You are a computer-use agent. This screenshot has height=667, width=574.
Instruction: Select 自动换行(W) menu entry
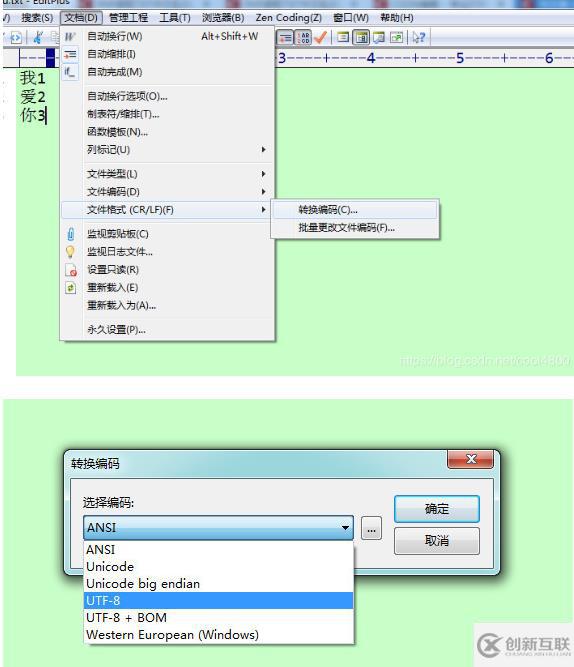168,37
